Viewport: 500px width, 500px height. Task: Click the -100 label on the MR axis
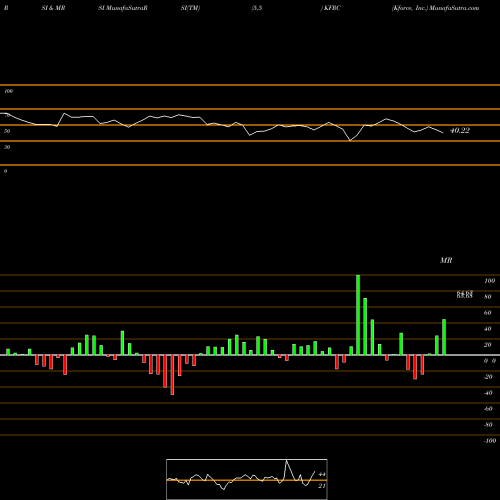pos(489,441)
